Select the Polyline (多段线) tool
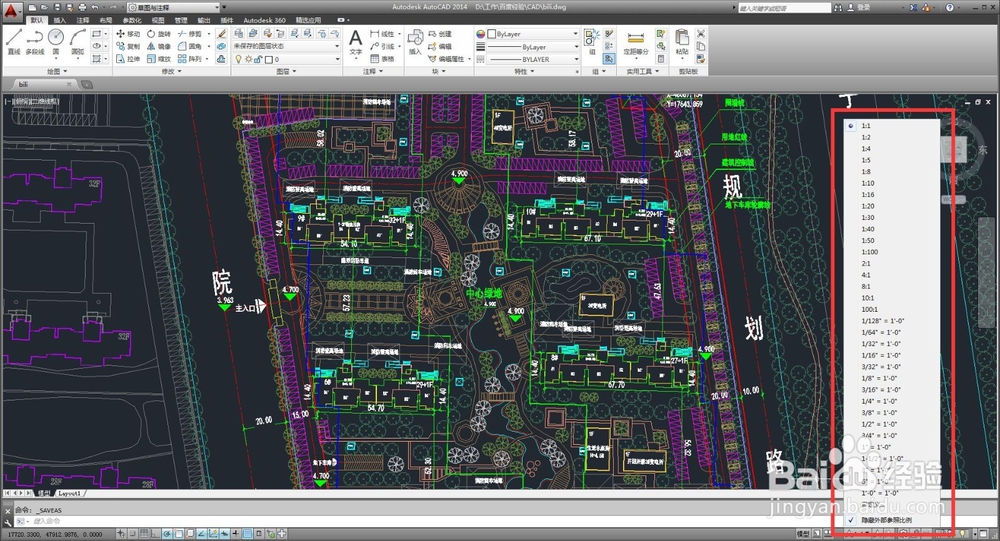Screen dimensions: 1000x541 point(34,41)
